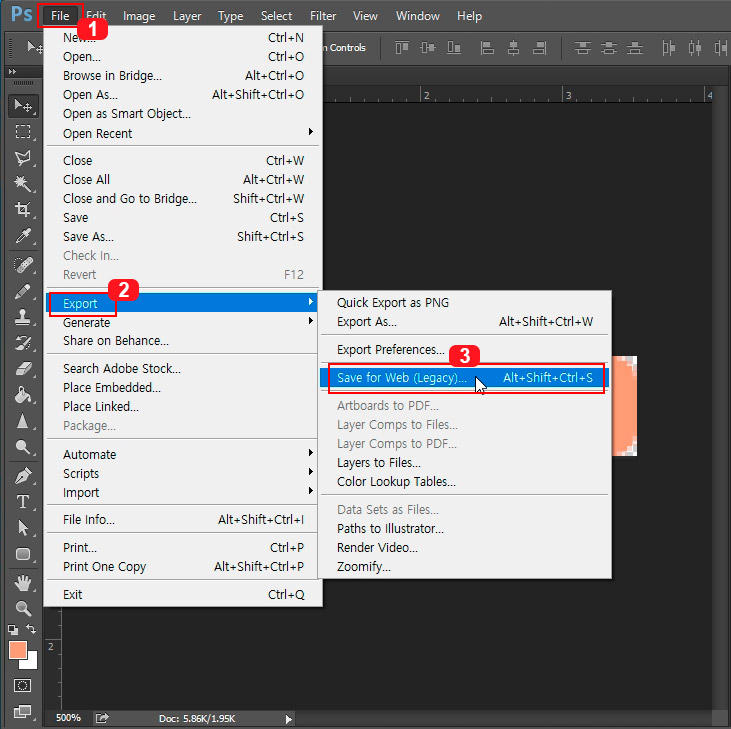
Task: Expand the toolbox panel double arrow
Action: point(12,71)
